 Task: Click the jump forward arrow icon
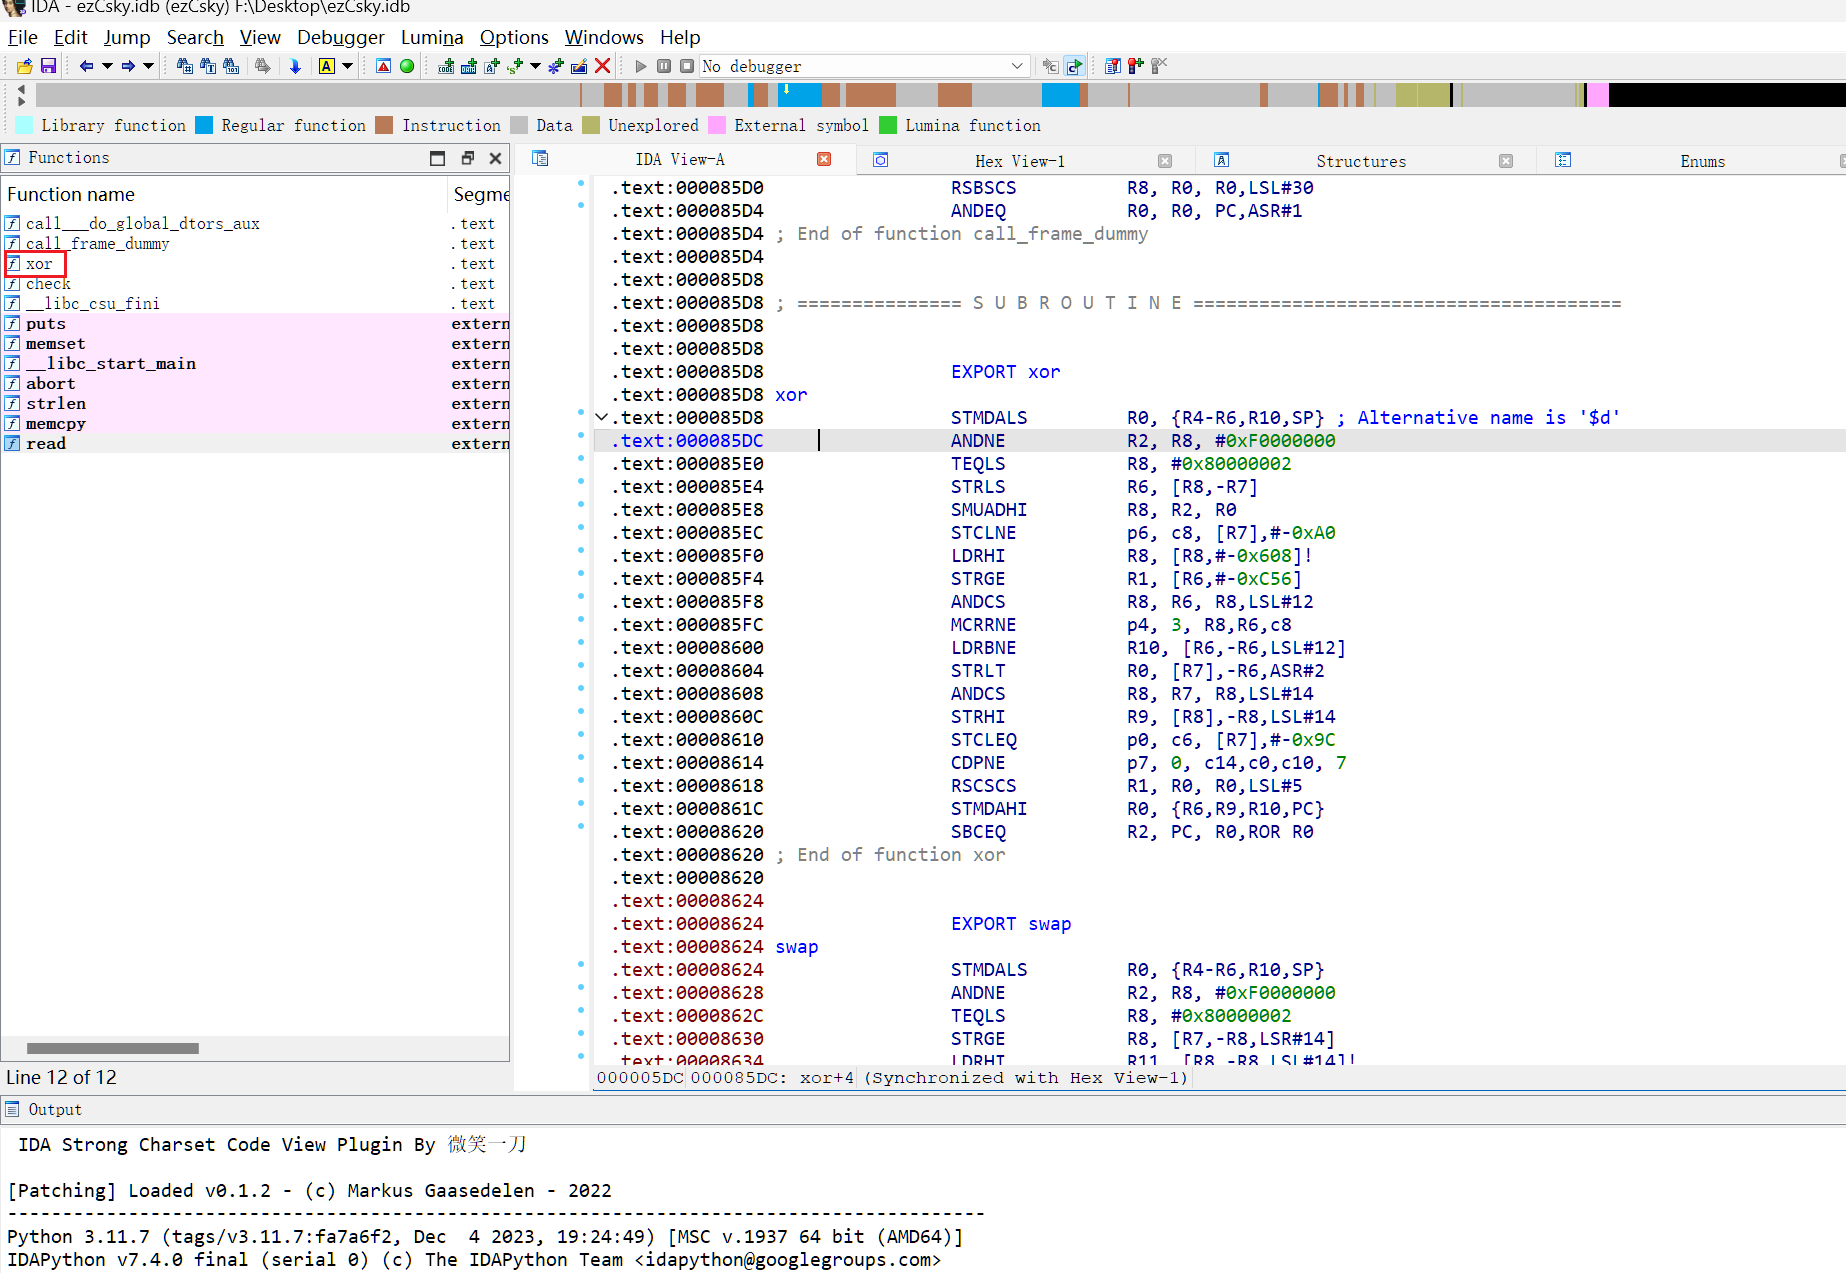(x=128, y=66)
